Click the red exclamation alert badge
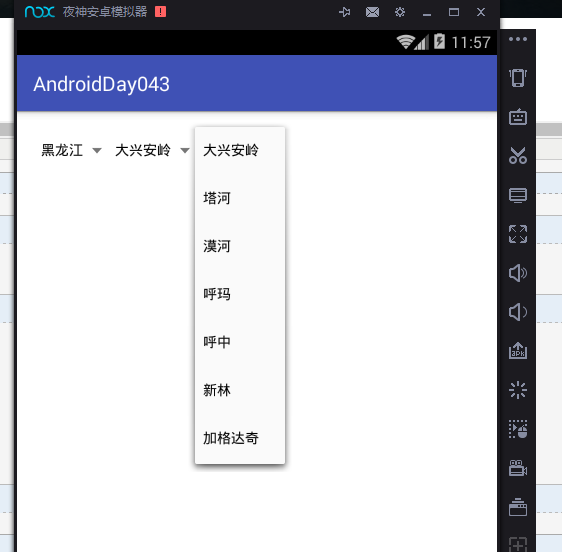 160,12
